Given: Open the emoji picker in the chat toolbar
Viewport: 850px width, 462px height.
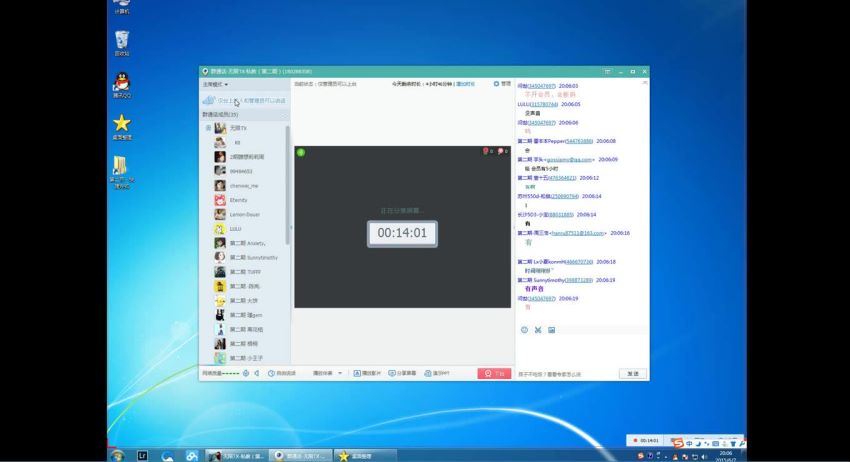Looking at the screenshot, I should (x=524, y=330).
